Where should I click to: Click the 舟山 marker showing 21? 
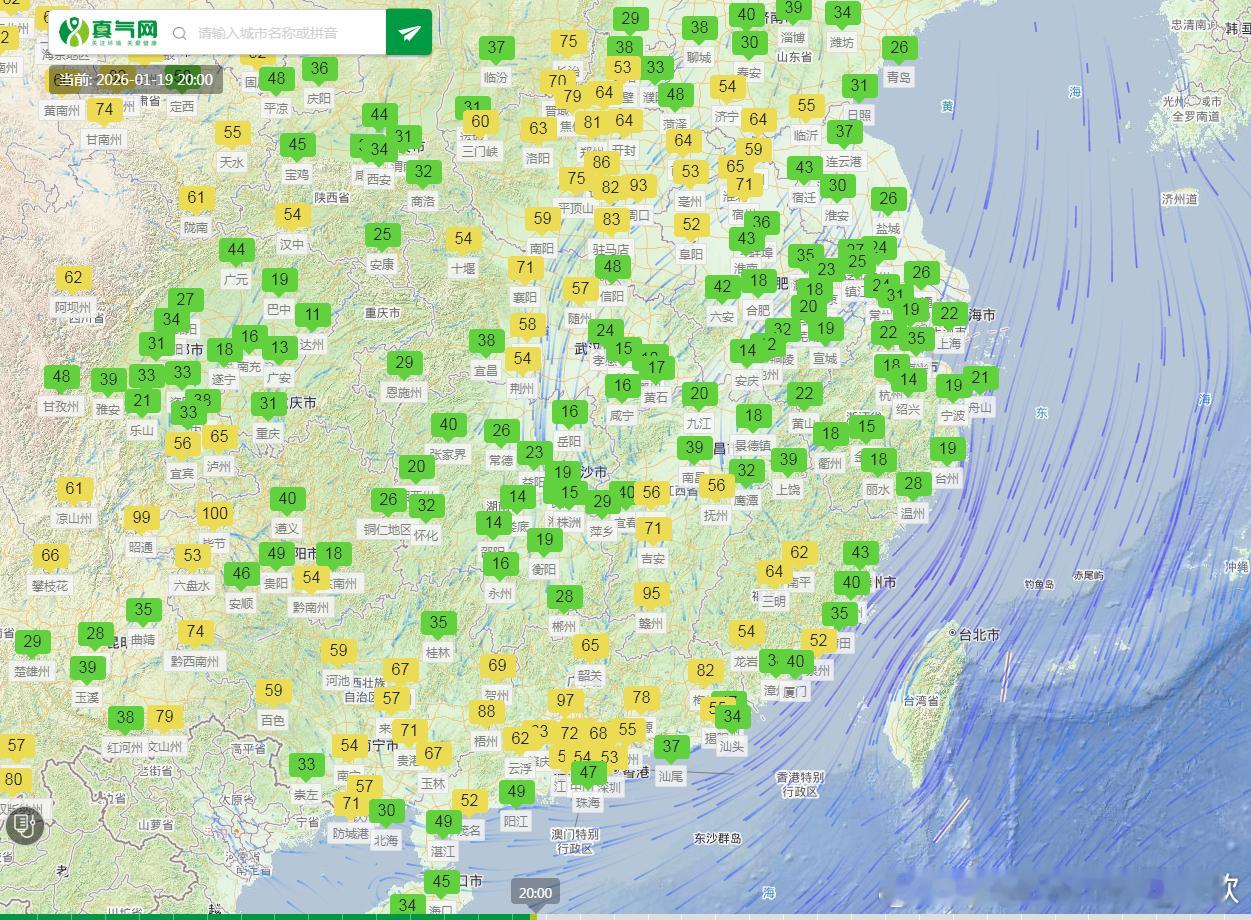click(x=980, y=380)
